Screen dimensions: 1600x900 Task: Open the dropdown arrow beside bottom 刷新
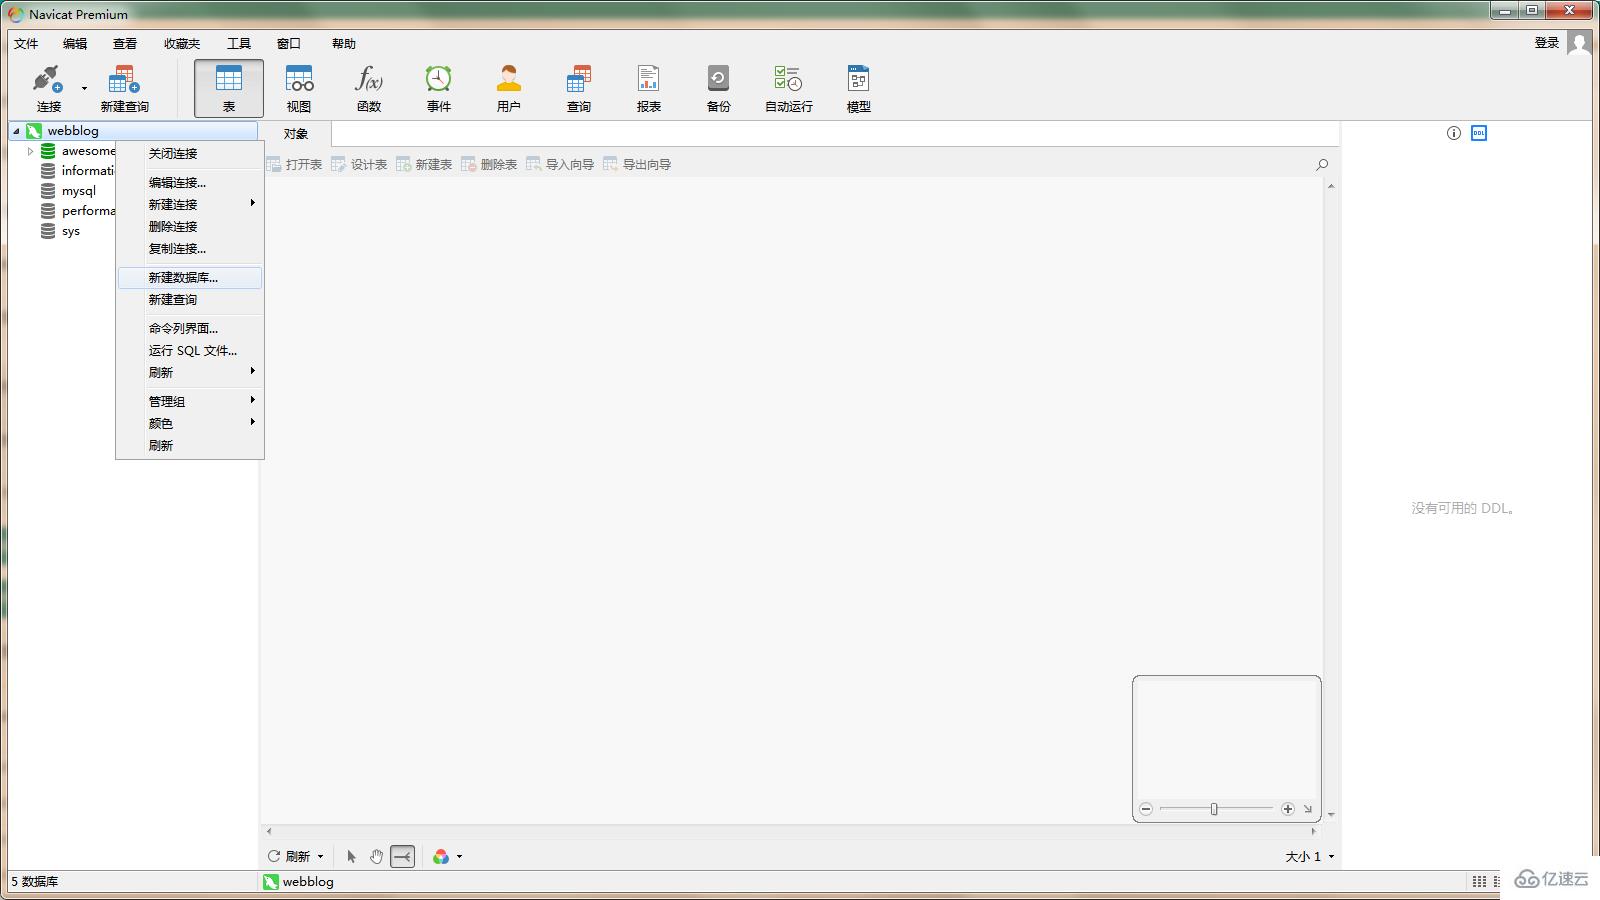click(320, 857)
